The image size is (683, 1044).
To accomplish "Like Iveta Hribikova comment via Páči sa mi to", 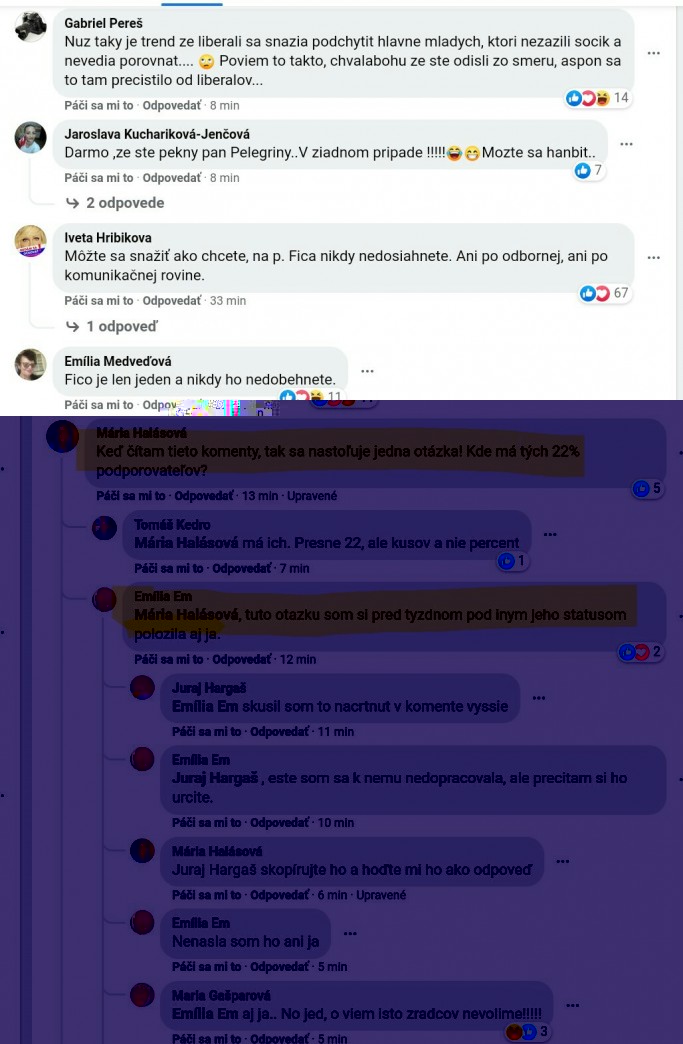I will (x=99, y=300).
